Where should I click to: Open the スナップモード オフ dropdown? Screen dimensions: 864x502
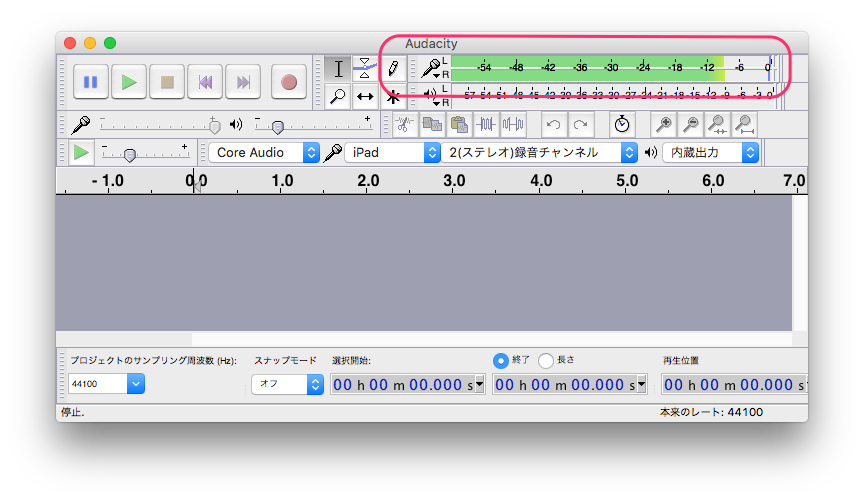point(287,384)
